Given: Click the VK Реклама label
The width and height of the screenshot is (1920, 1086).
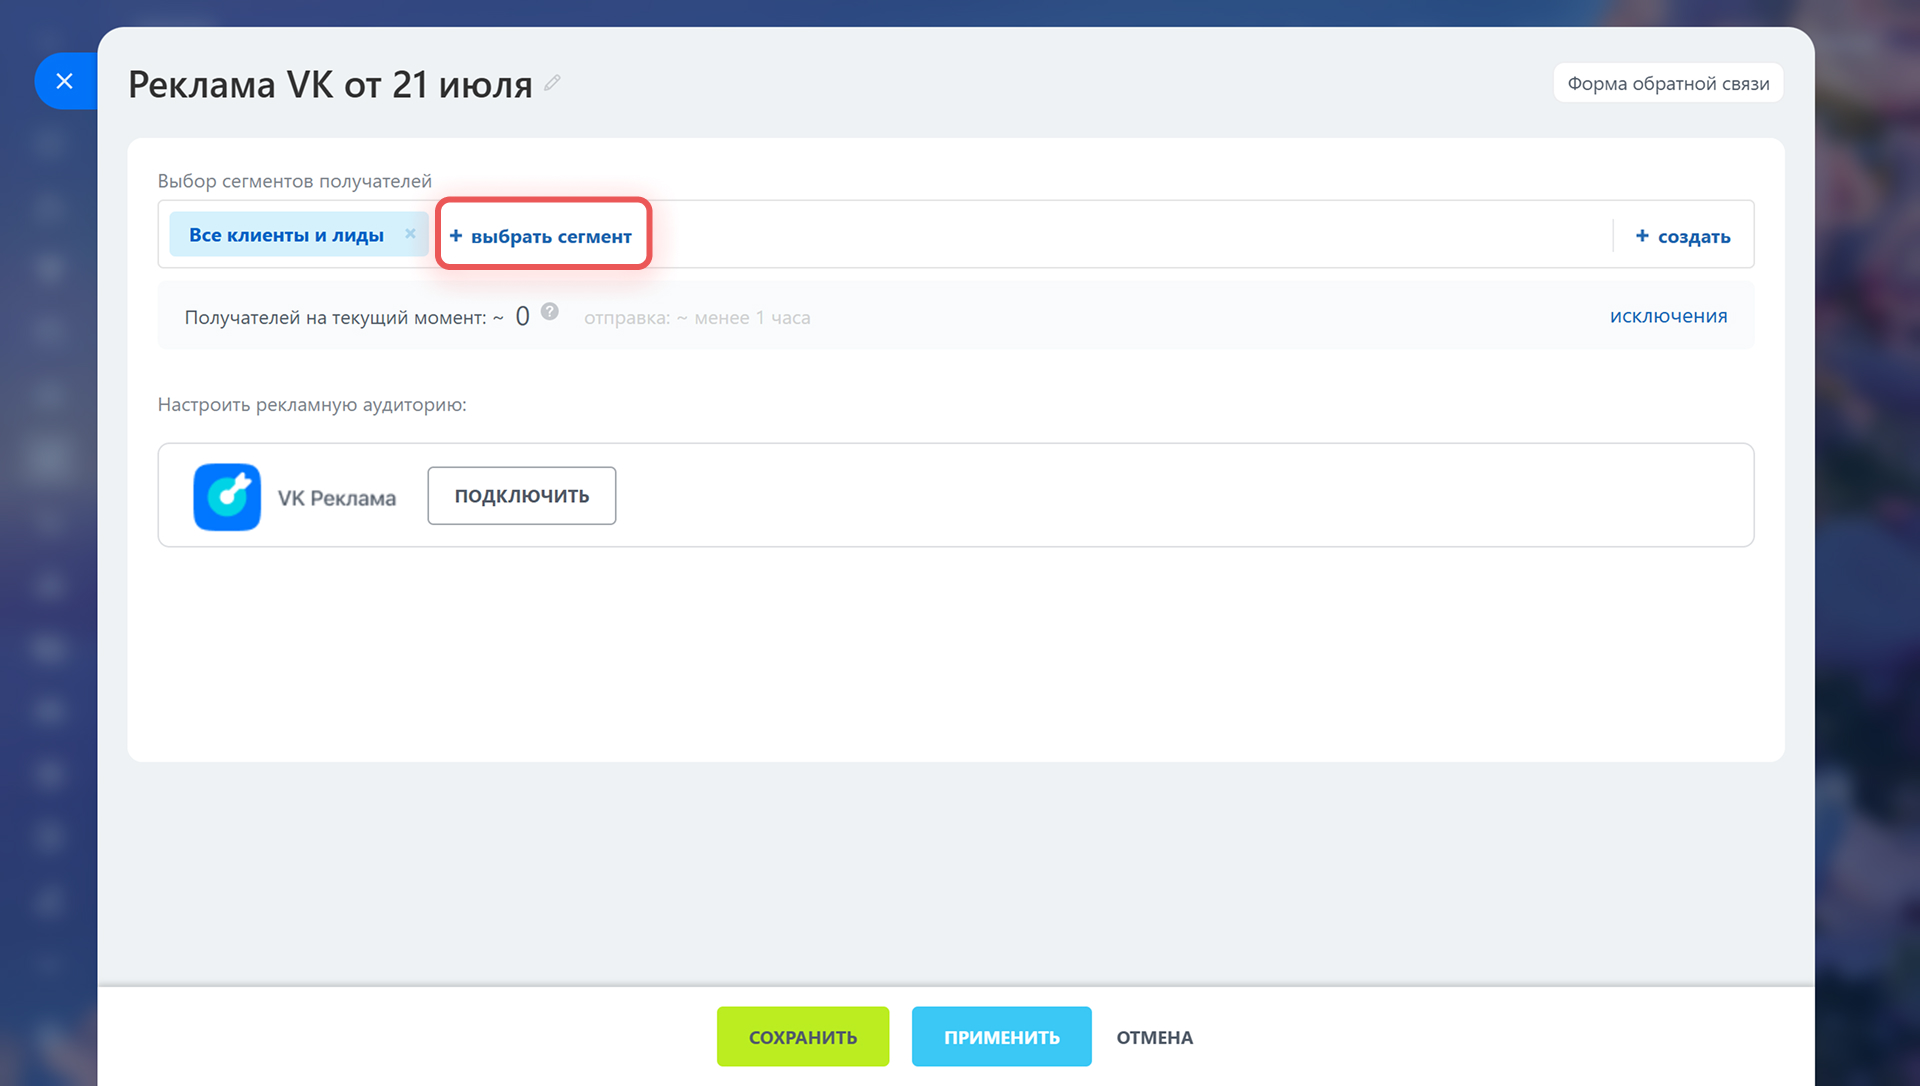Looking at the screenshot, I should 337,498.
